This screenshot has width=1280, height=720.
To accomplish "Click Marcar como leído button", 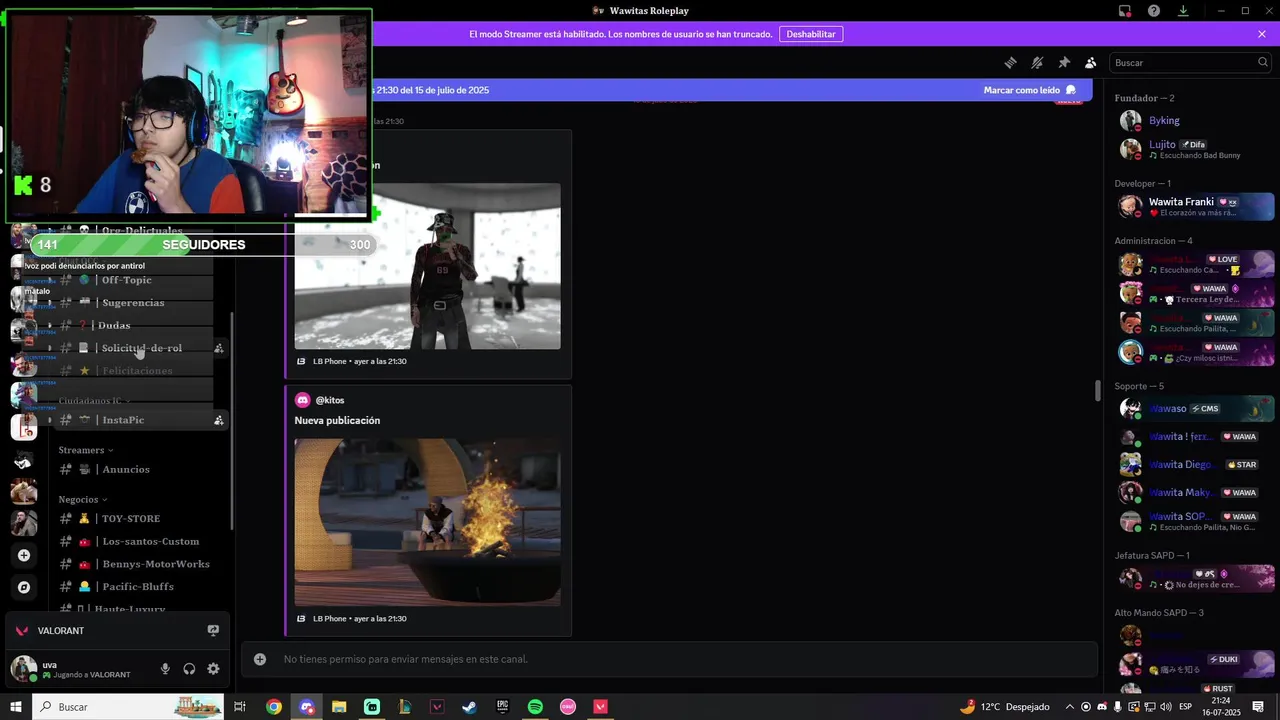I will coord(1030,90).
